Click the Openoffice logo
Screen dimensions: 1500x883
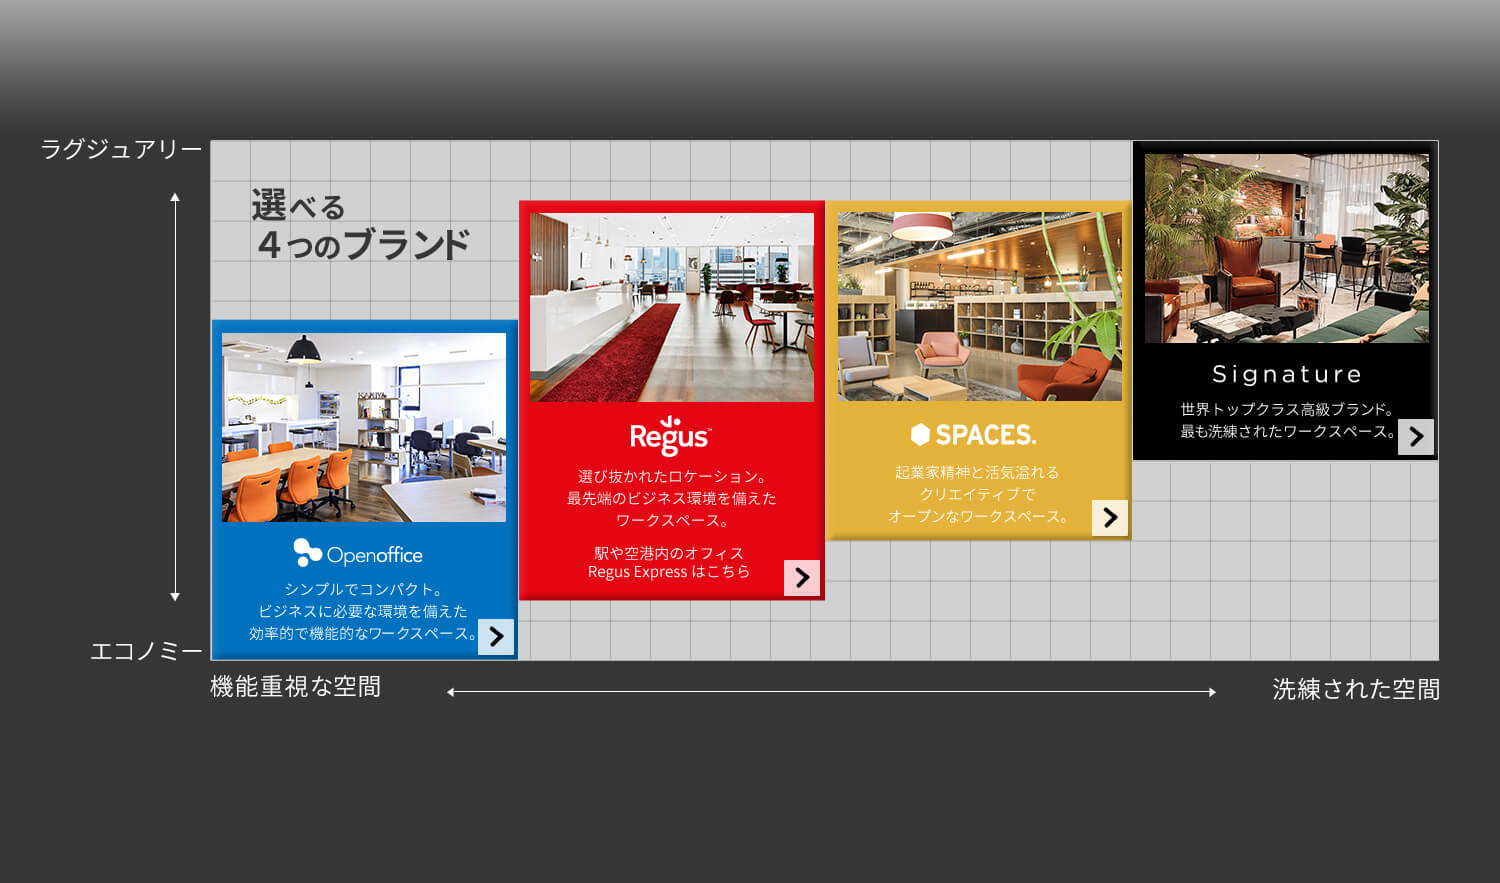click(x=358, y=553)
